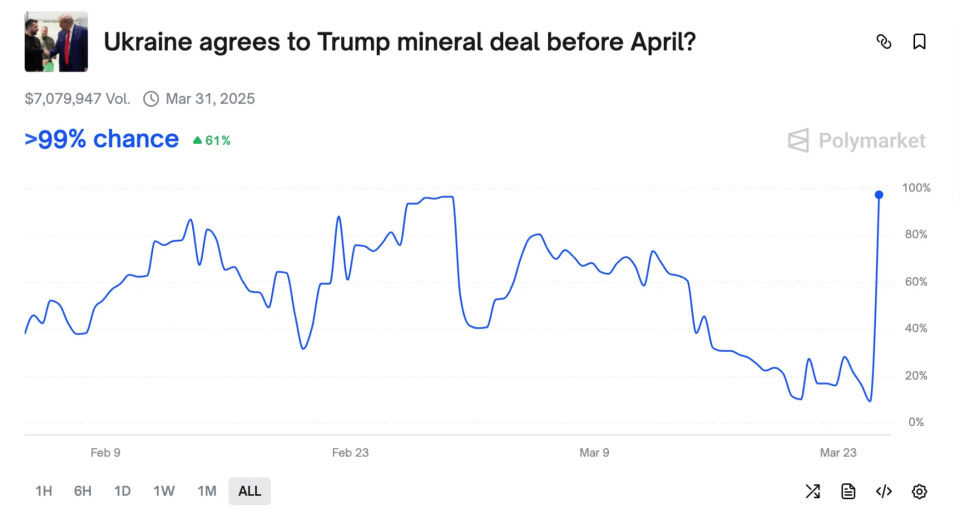Click the Trump-Zelensky market thumbnail
The height and width of the screenshot is (515, 960).
coord(56,42)
